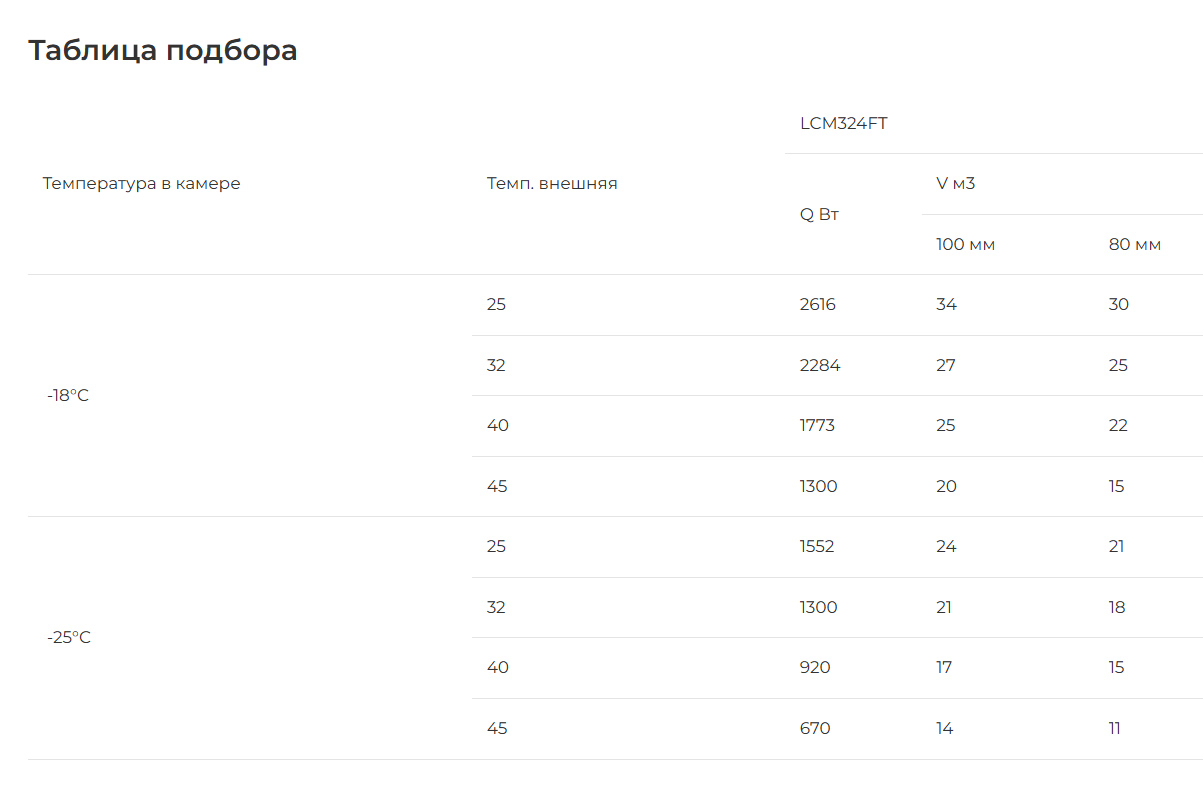The image size is (1203, 802).
Task: Select the volume value 14 cell
Action: pyautogui.click(x=945, y=729)
